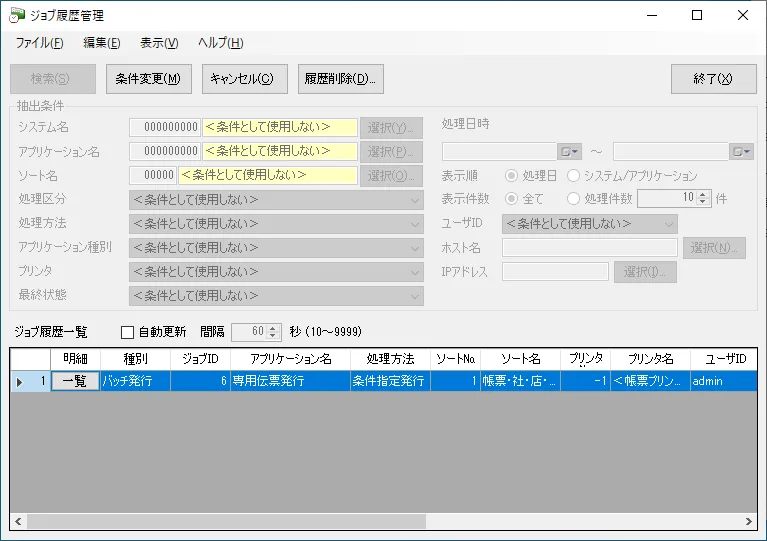
Task: Click the right arrow on the horizontal scrollbar
Action: click(750, 522)
